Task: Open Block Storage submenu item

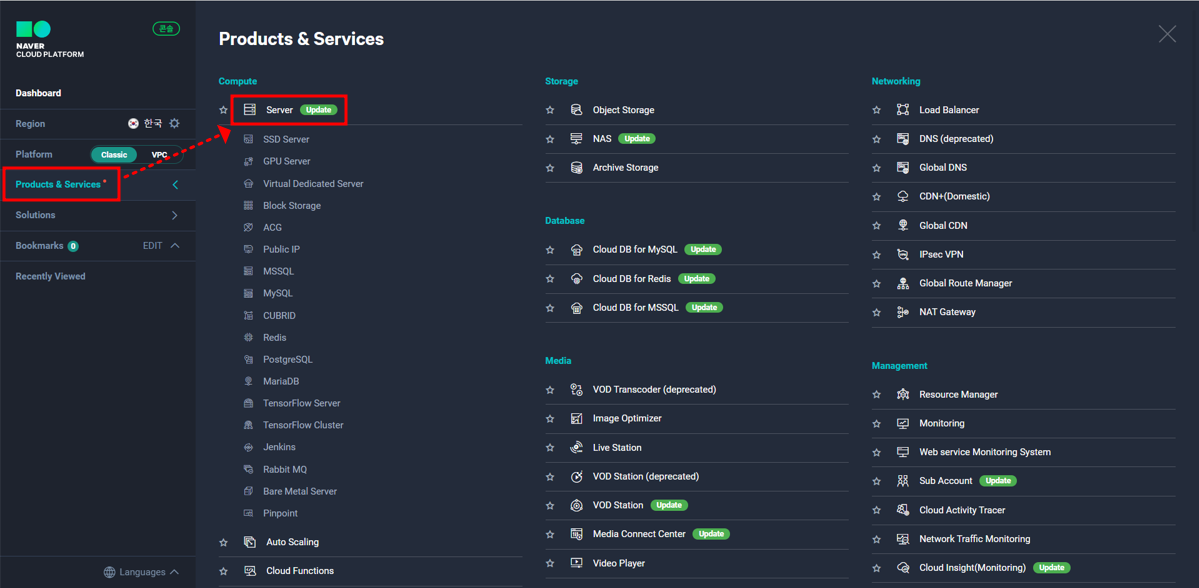Action: 292,206
